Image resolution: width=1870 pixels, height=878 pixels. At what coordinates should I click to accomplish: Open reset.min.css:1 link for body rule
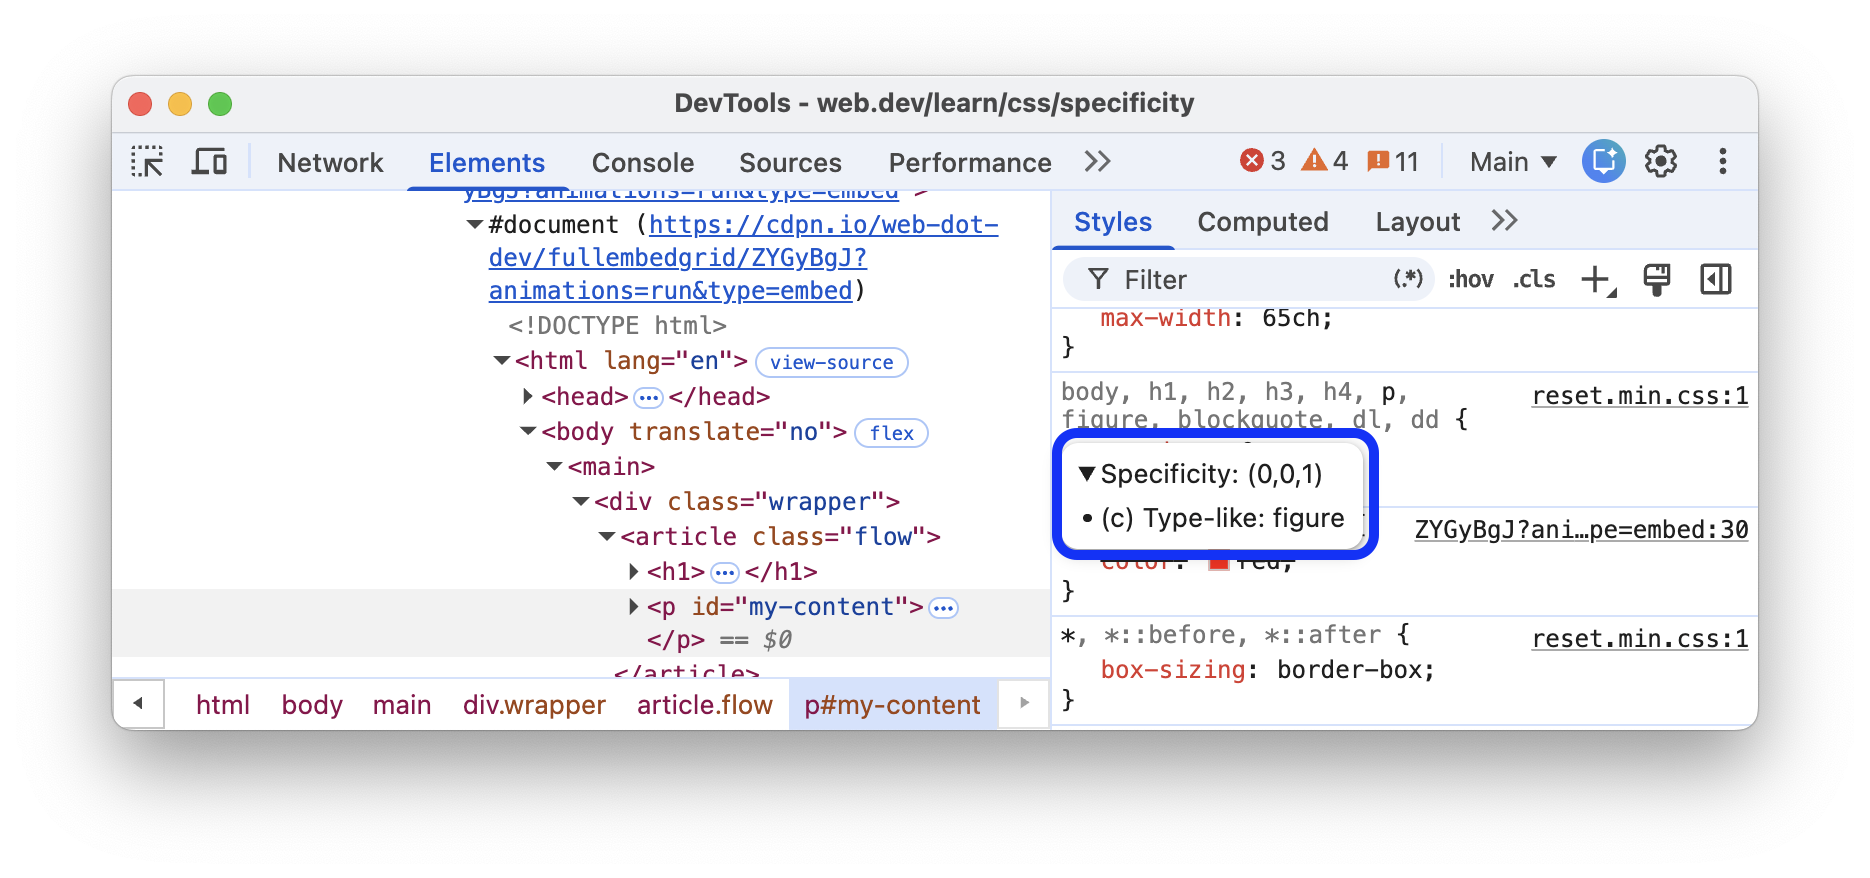pyautogui.click(x=1640, y=396)
